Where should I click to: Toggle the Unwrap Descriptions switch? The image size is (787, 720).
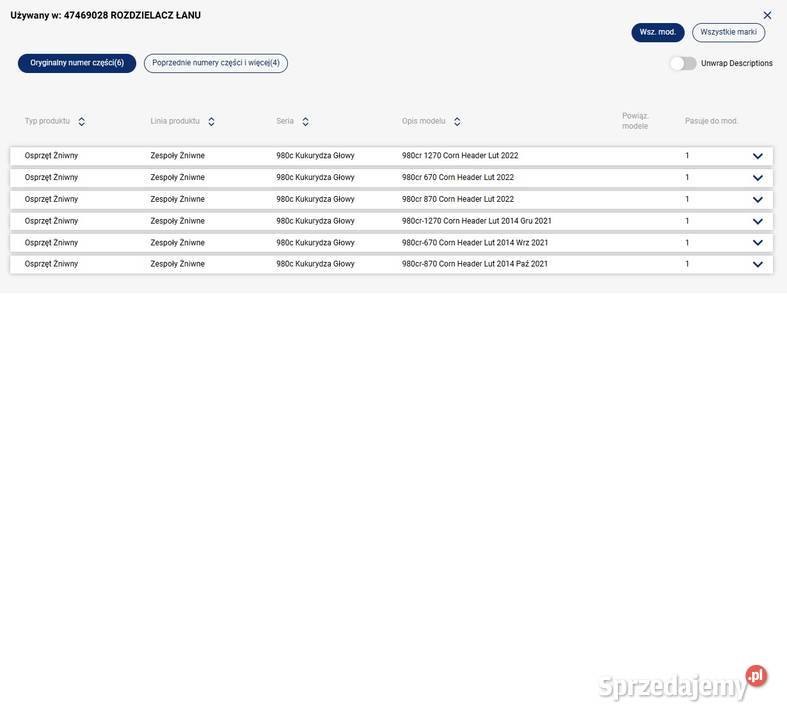[x=683, y=64]
